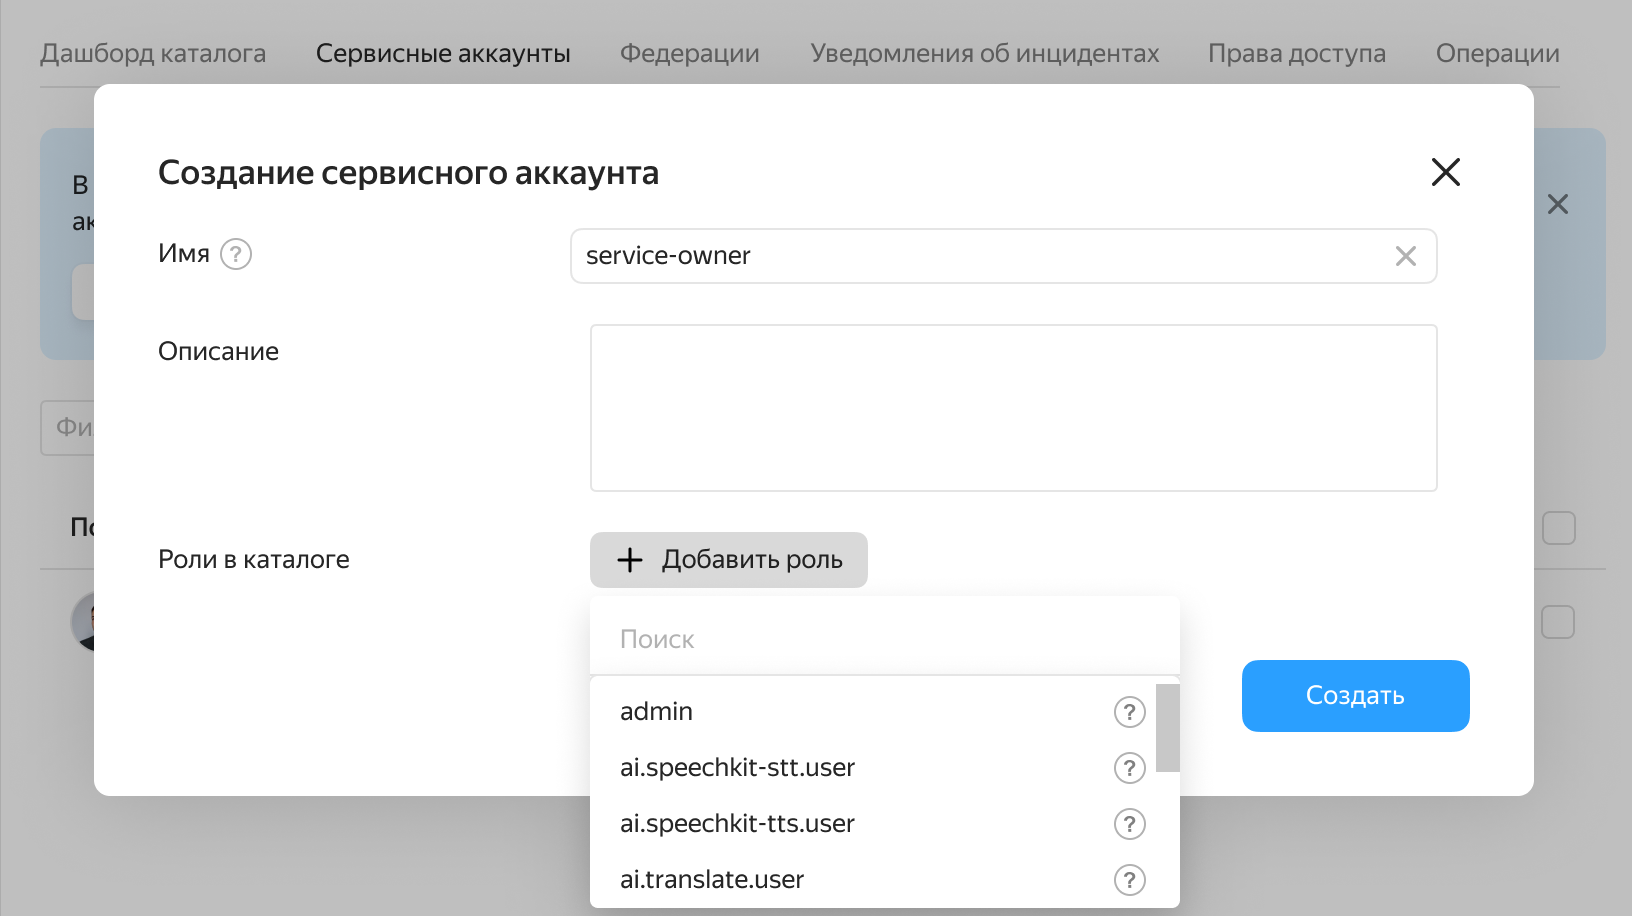Open help tooltip next to Имя label
This screenshot has height=916, width=1632.
pos(236,254)
